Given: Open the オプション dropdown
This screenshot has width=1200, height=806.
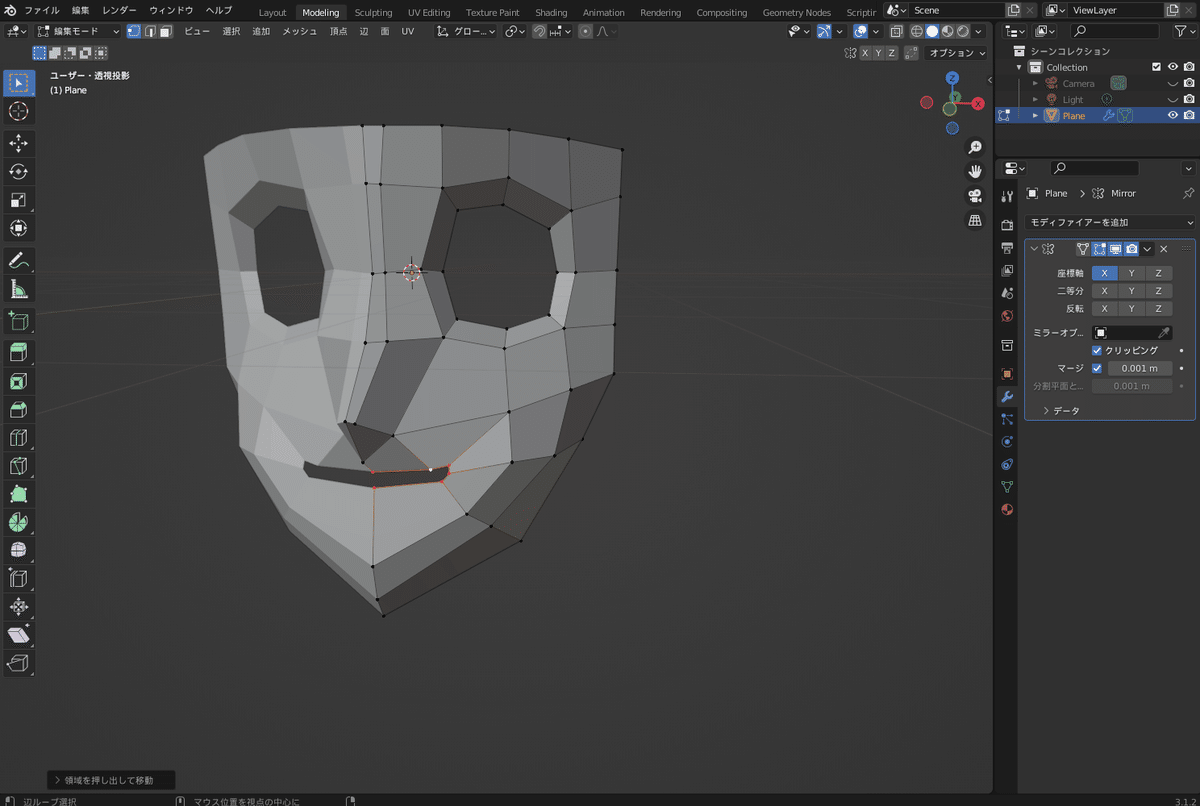Looking at the screenshot, I should (956, 53).
